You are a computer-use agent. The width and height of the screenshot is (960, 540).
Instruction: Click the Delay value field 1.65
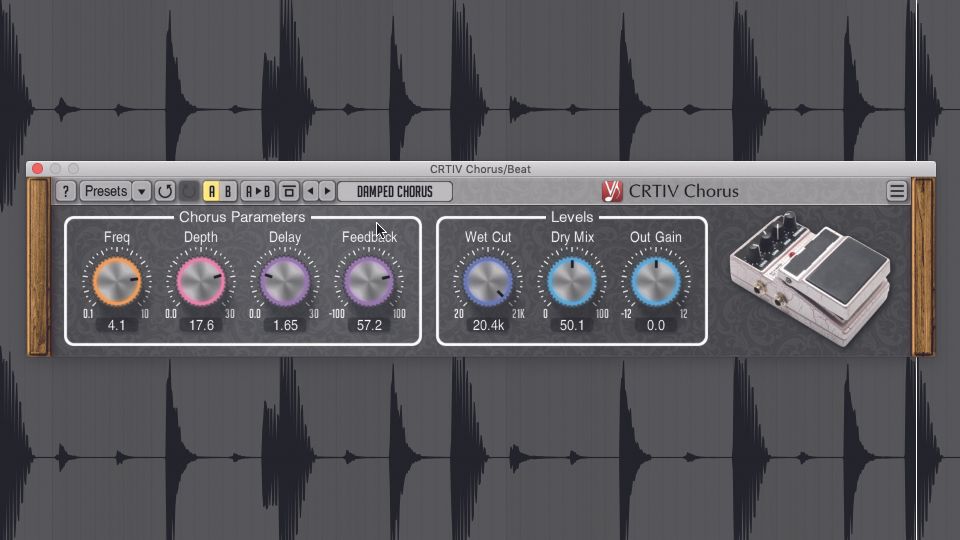click(285, 325)
